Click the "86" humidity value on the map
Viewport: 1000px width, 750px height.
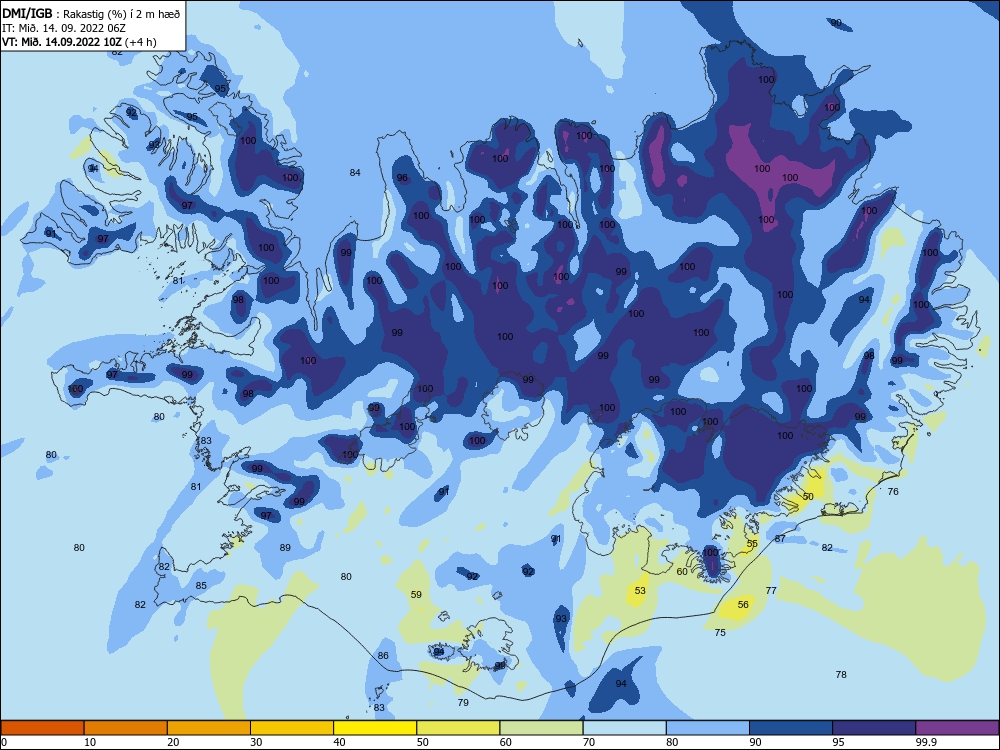383,656
